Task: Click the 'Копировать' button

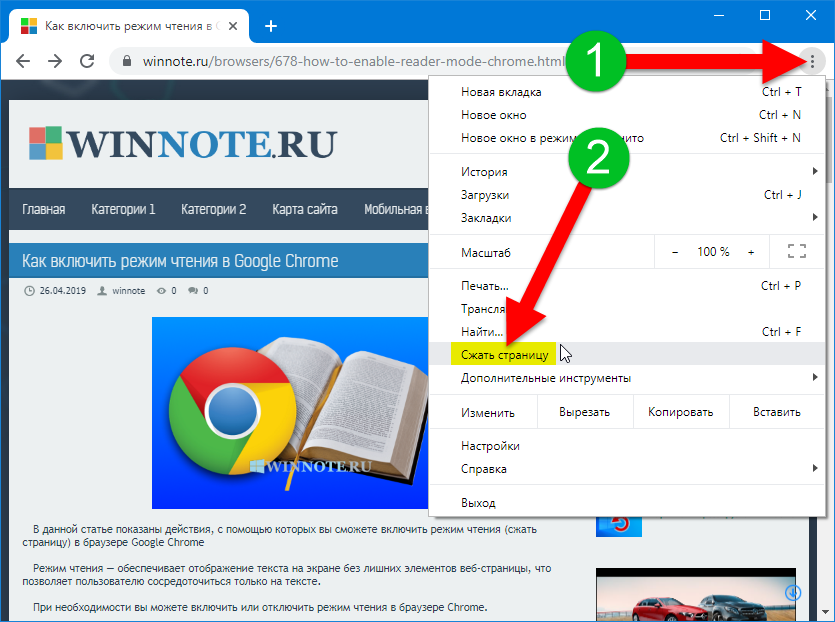Action: pos(681,412)
